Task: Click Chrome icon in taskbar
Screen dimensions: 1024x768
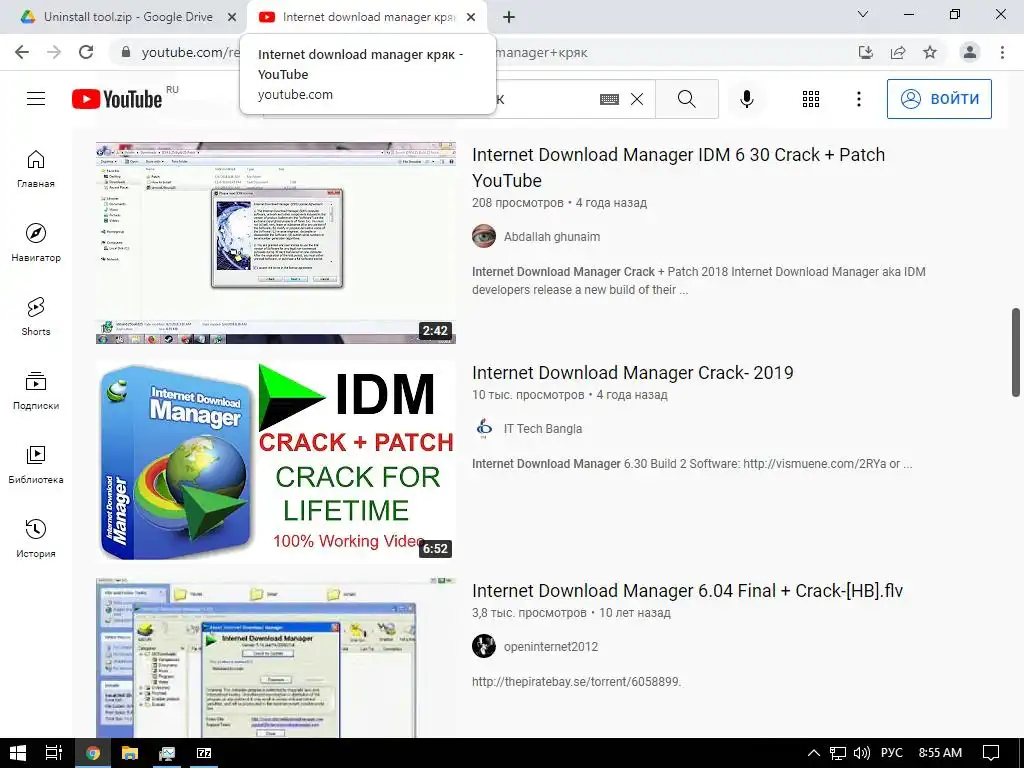Action: 93,753
